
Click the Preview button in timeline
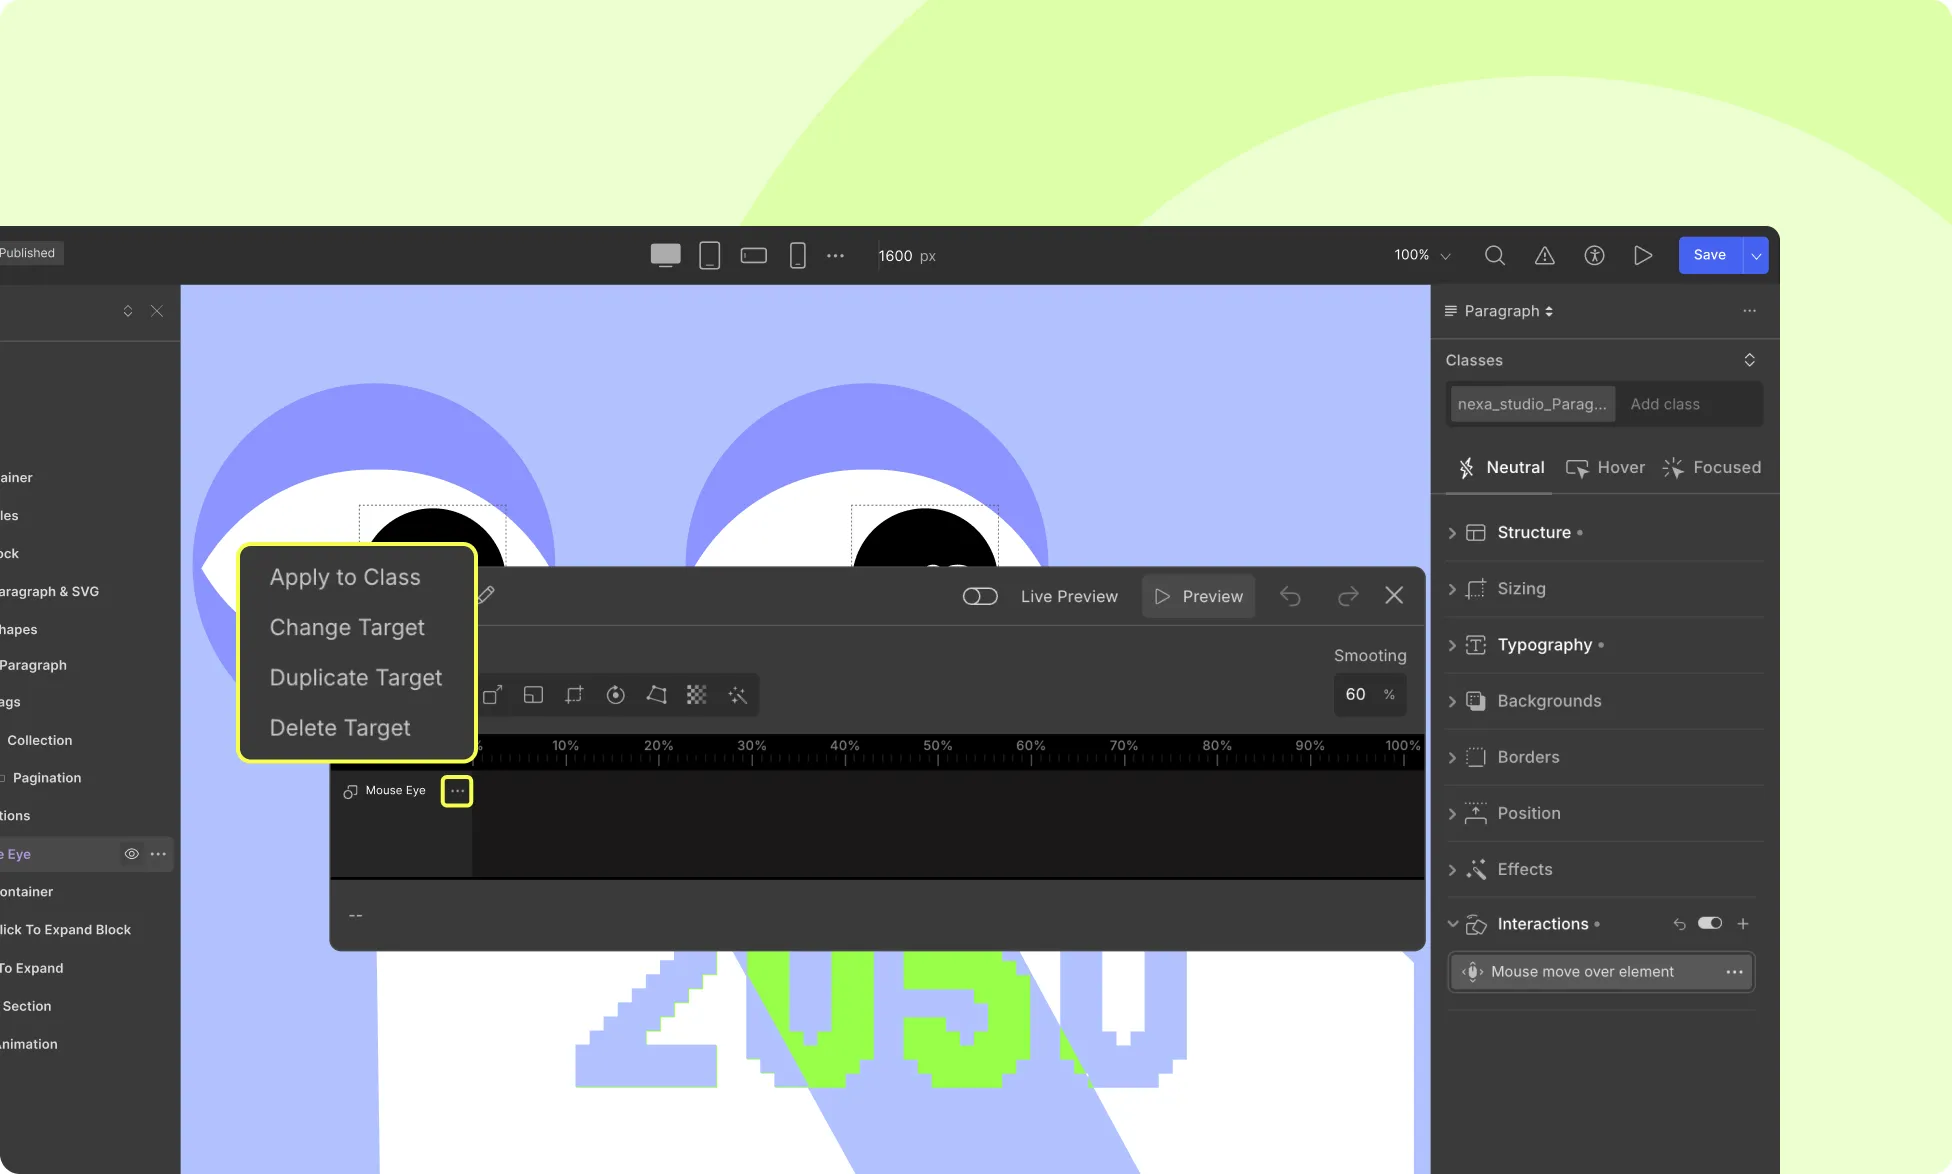(1198, 597)
